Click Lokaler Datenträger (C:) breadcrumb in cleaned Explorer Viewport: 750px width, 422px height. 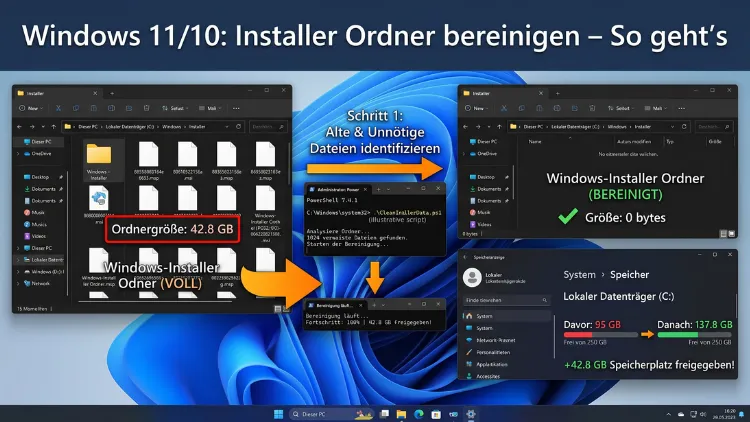(575, 127)
